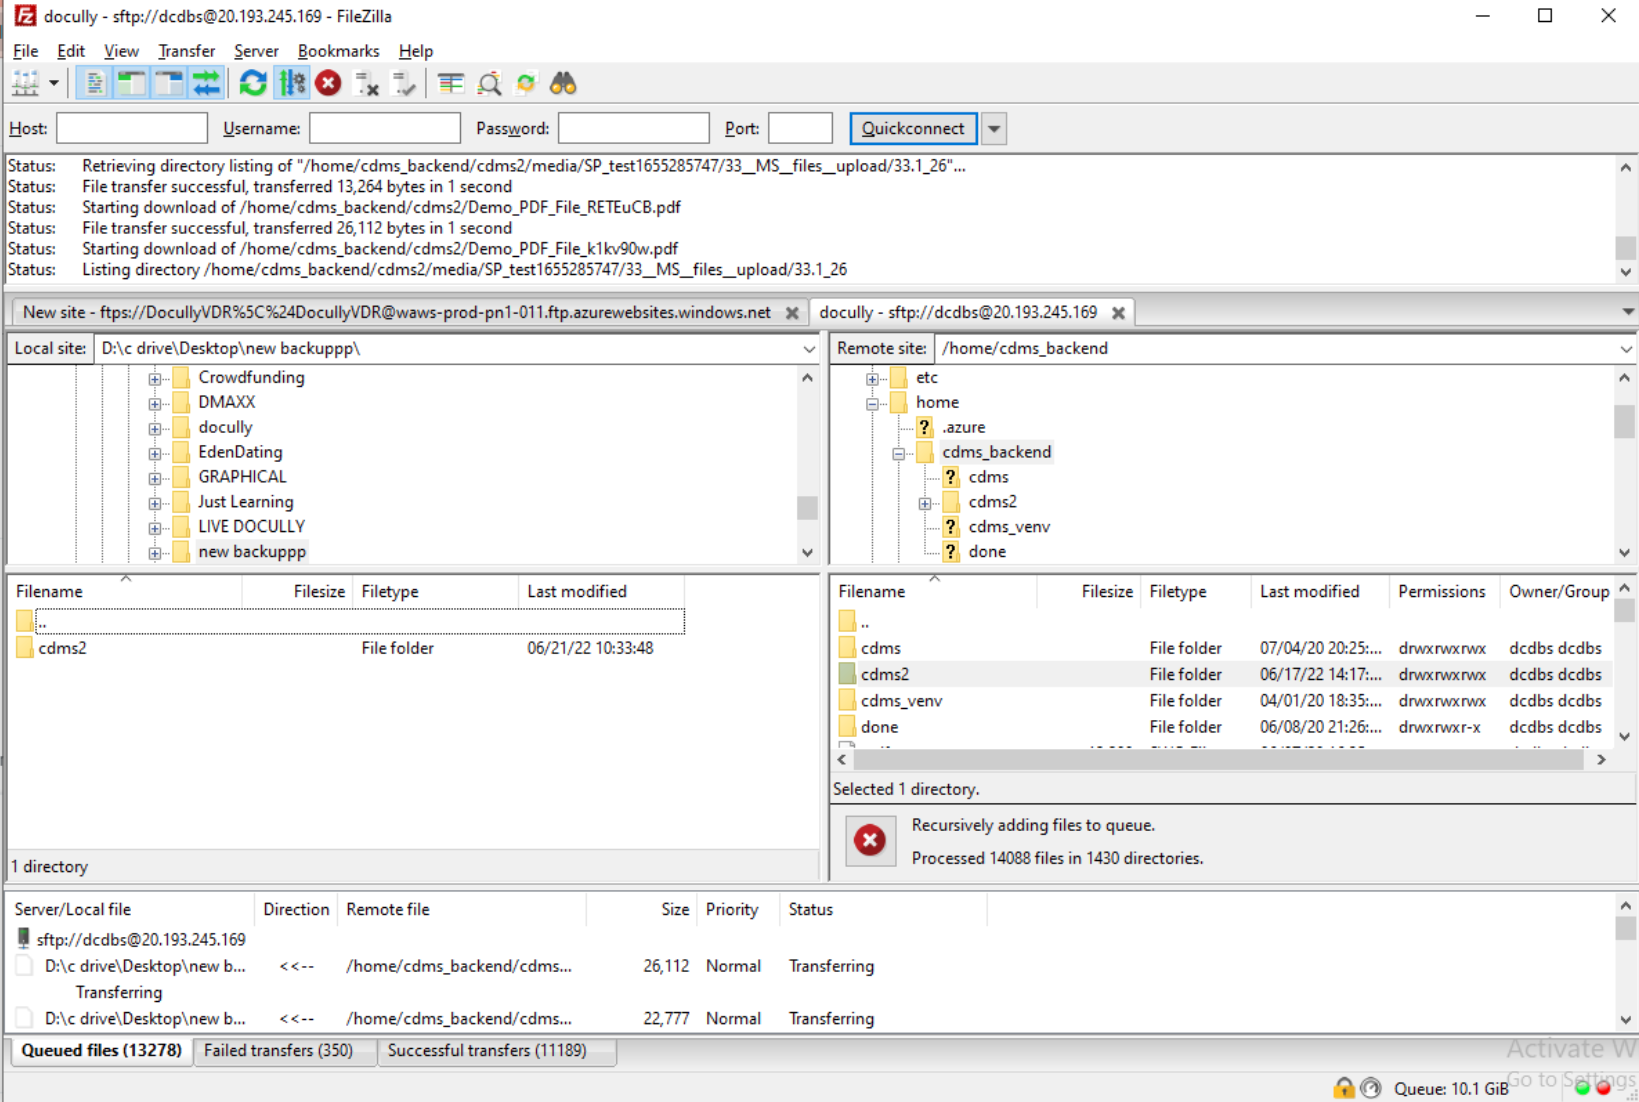Toggle synchronized browsing icon
This screenshot has width=1639, height=1102.
click(x=526, y=84)
